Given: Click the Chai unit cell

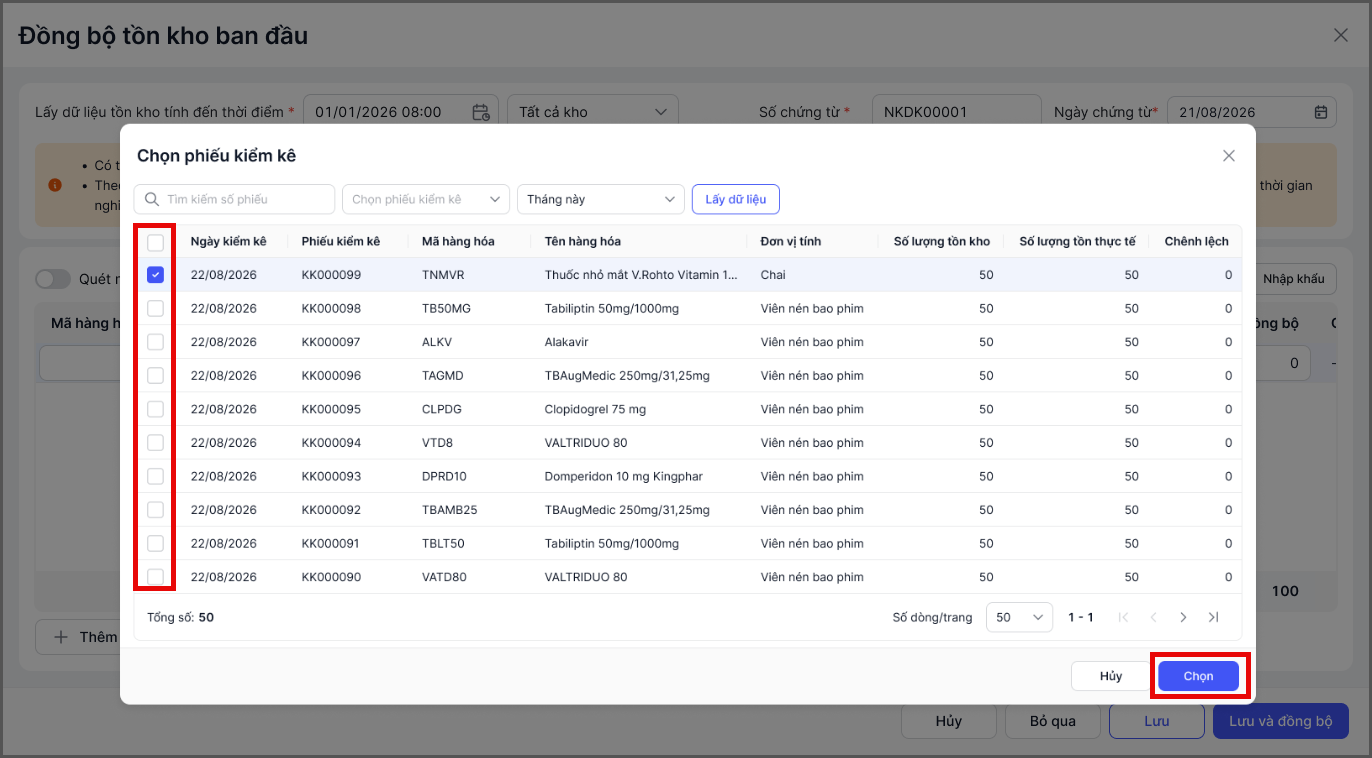Looking at the screenshot, I should [773, 275].
